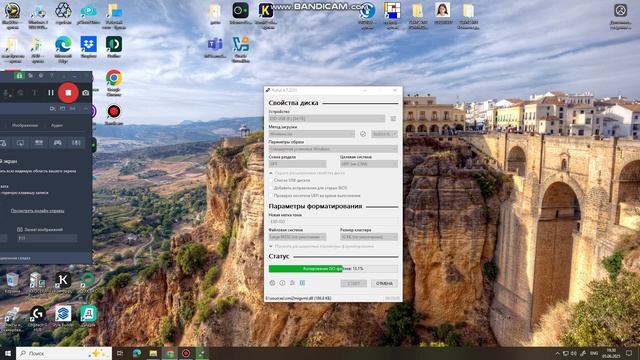Open Task View on the taskbar

[120, 353]
